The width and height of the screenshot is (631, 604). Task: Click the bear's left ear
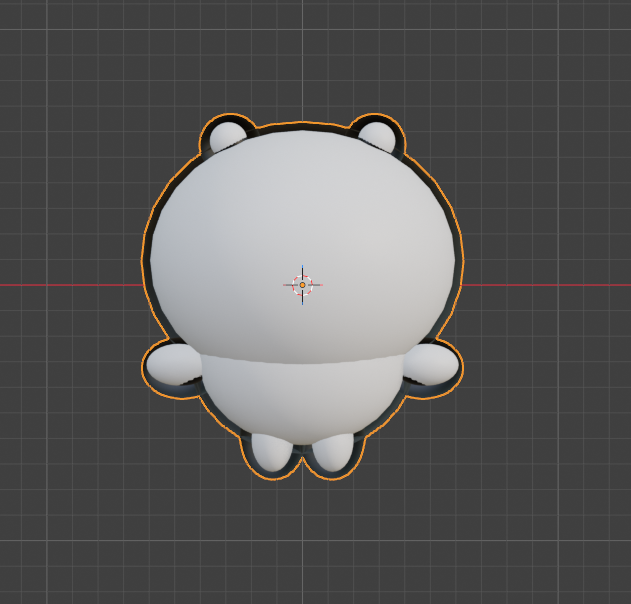pos(227,136)
